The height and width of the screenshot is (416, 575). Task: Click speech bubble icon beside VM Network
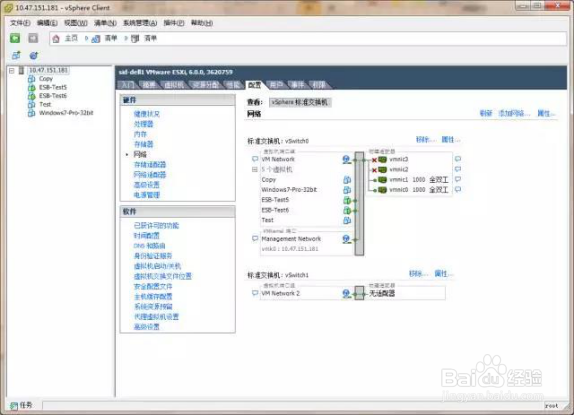[255, 159]
